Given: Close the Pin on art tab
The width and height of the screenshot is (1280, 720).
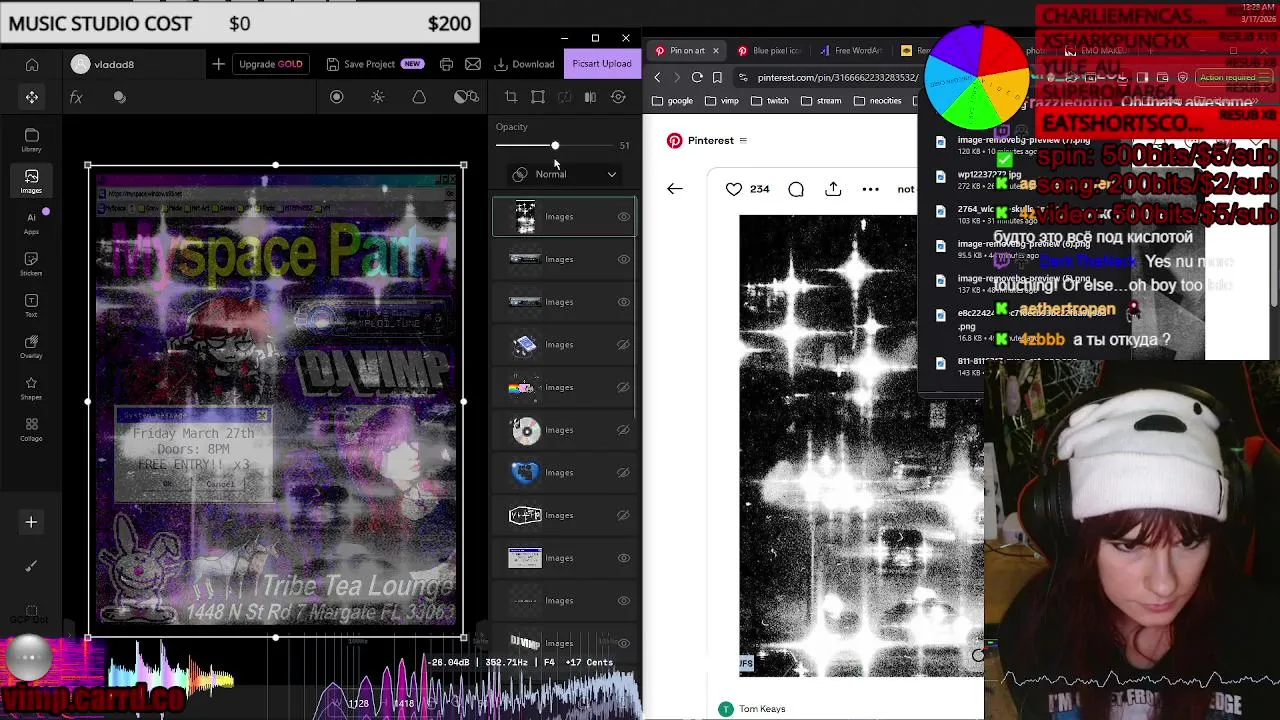Looking at the screenshot, I should [715, 50].
